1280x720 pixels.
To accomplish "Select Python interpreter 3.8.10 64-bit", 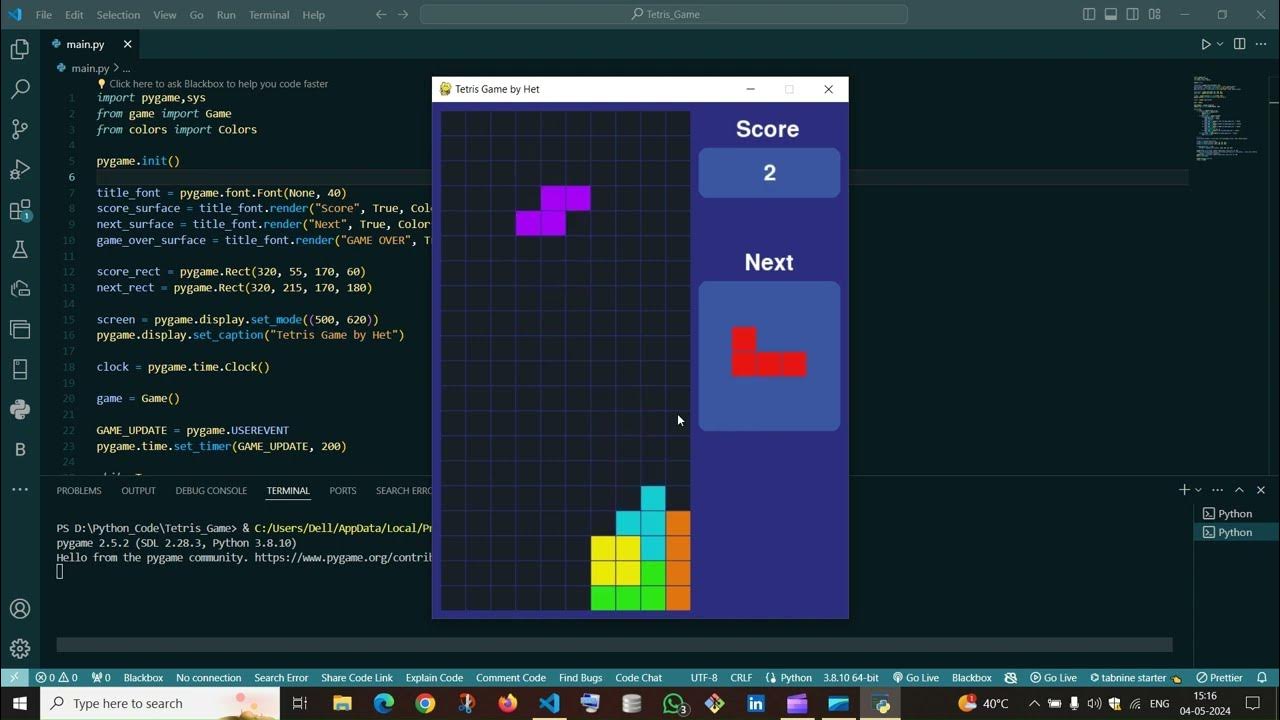I will [x=851, y=677].
